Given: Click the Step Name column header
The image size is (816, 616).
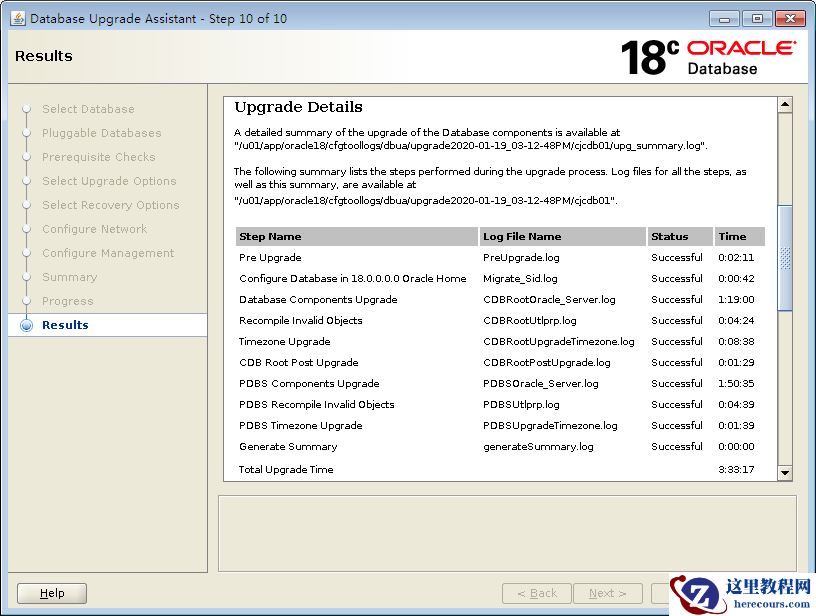Looking at the screenshot, I should (x=357, y=237).
